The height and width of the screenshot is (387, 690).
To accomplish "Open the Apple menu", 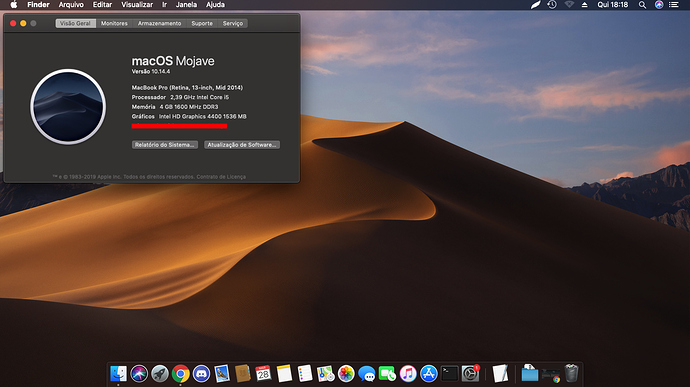I will click(14, 5).
